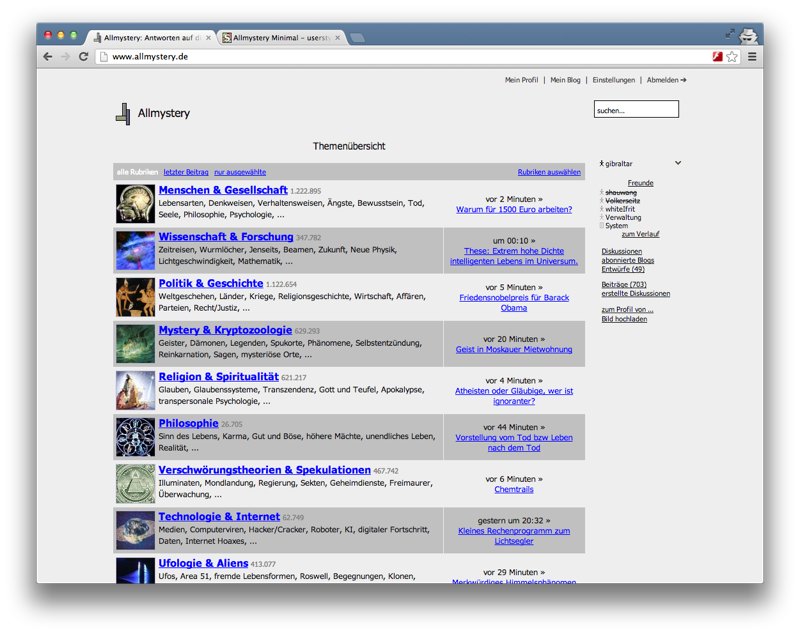Click the Politik & Geschichte thumbnail
This screenshot has width=800, height=634.
click(x=135, y=297)
